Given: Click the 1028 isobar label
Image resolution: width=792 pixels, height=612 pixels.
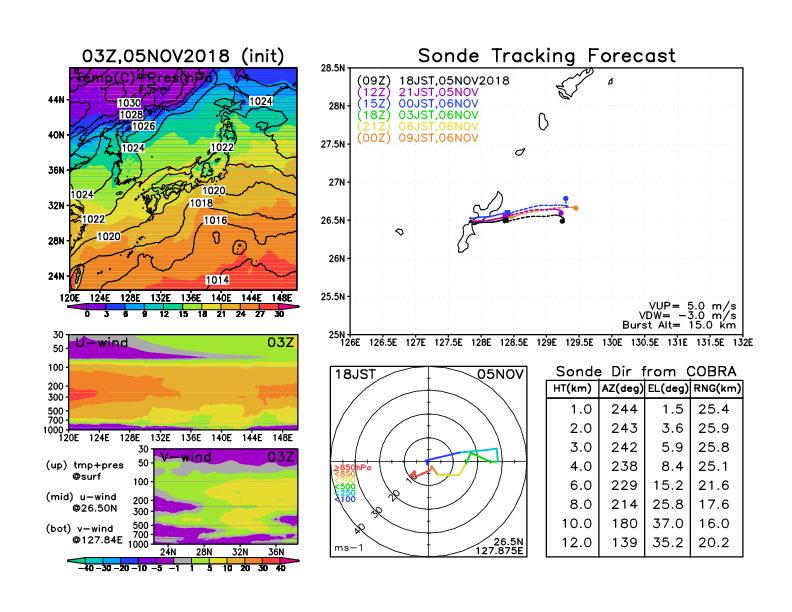Looking at the screenshot, I should click(x=131, y=115).
